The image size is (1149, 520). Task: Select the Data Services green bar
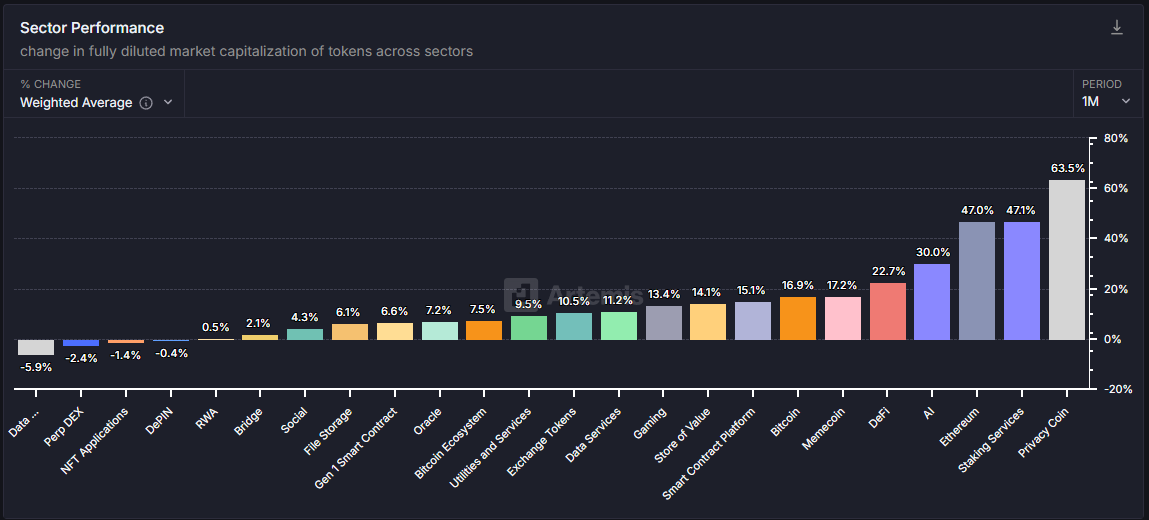click(619, 326)
